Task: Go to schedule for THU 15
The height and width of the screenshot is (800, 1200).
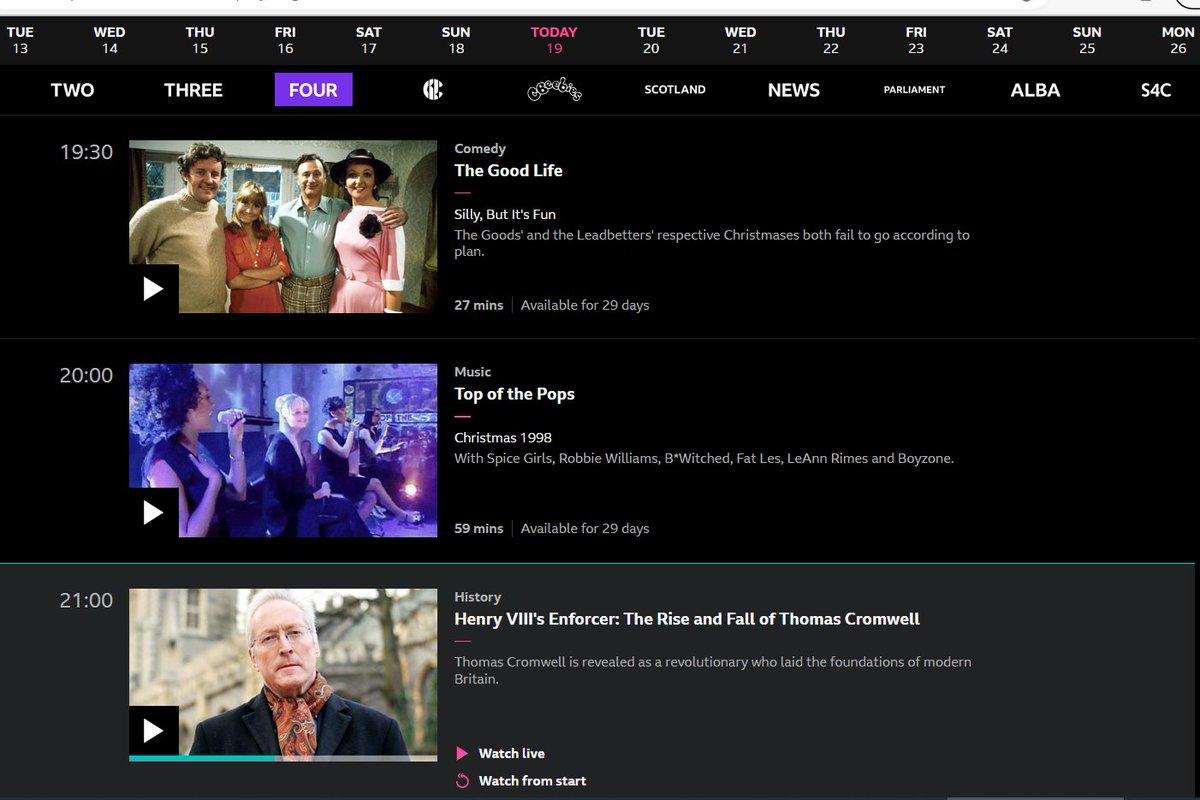Action: (200, 40)
